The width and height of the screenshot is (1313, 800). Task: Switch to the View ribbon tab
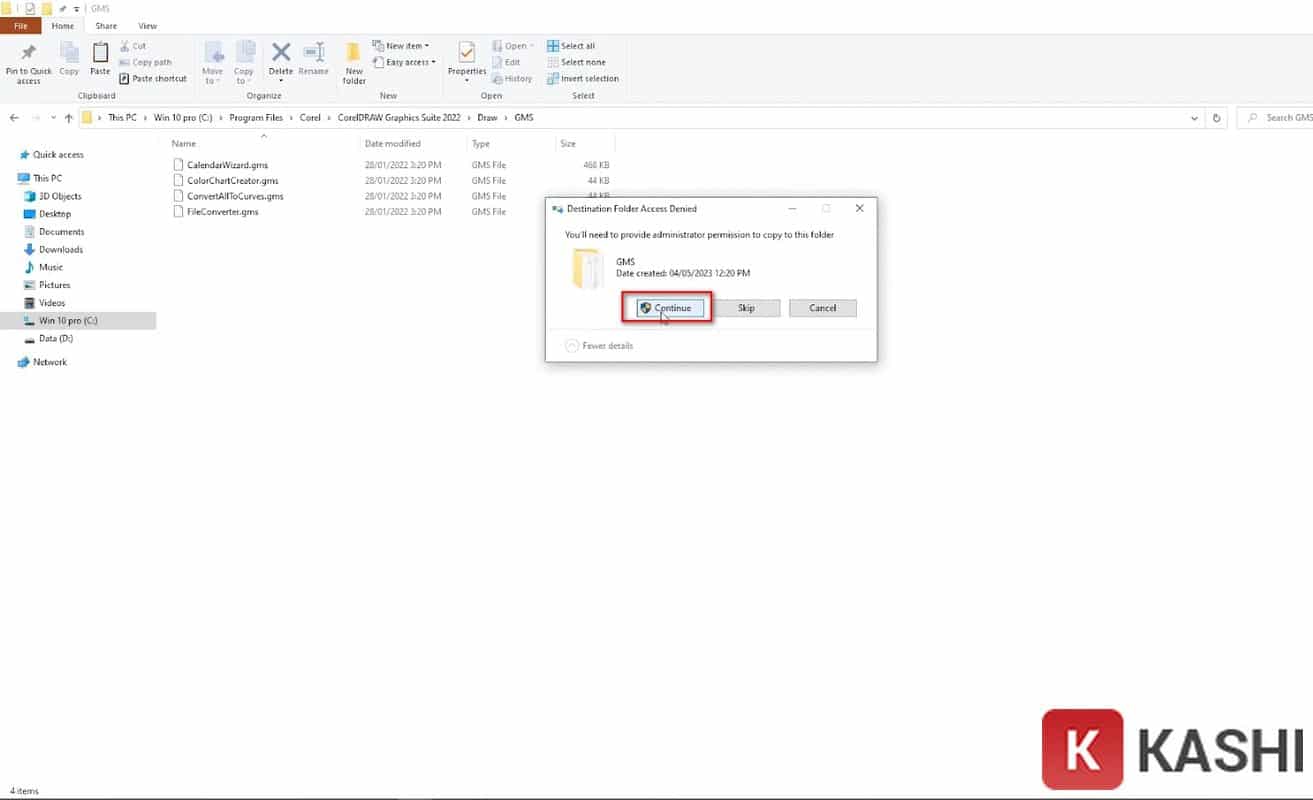coord(147,26)
